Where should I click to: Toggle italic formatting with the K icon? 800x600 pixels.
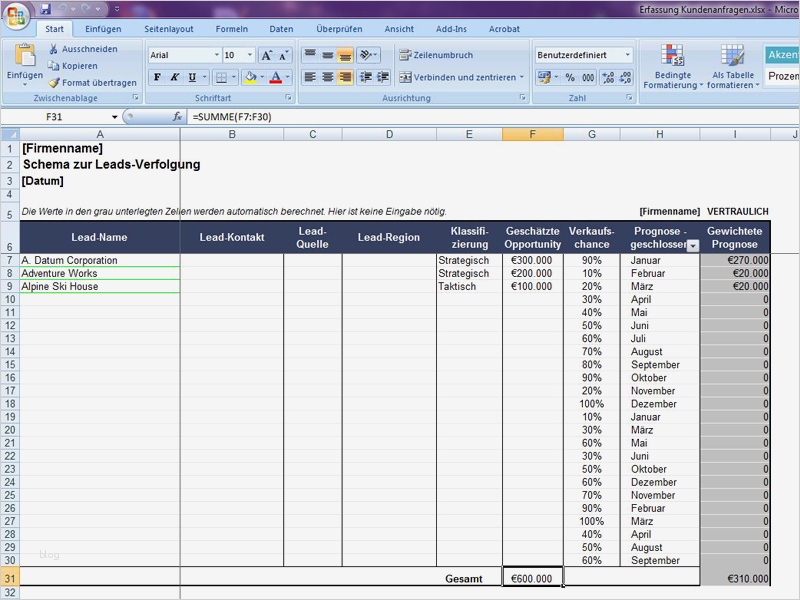(x=172, y=77)
